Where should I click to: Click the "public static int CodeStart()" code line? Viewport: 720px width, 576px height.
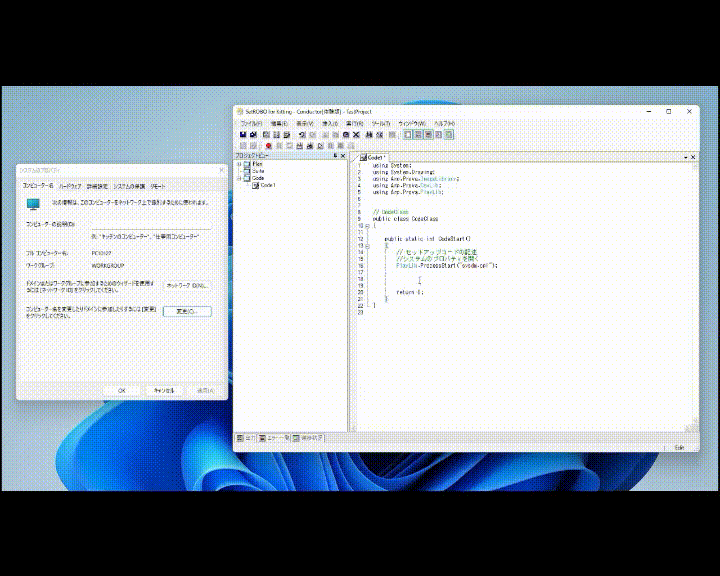[x=428, y=239]
